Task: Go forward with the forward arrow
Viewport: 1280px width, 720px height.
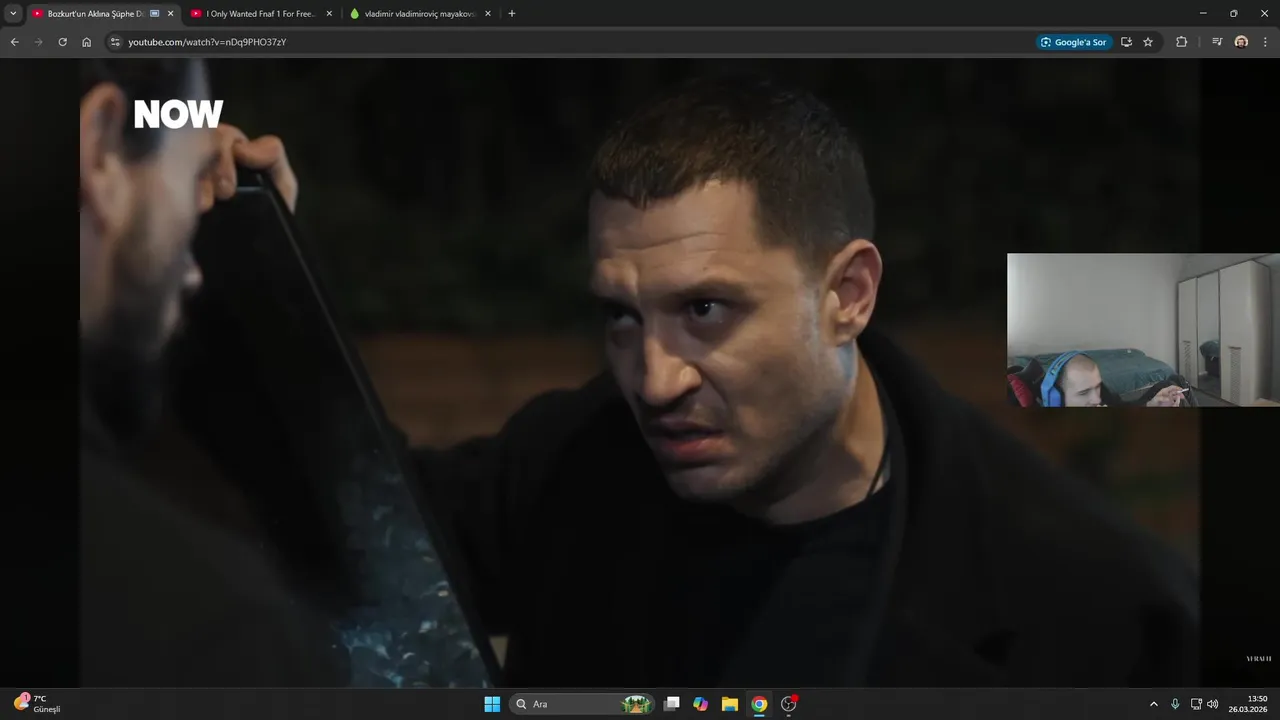Action: click(x=39, y=42)
